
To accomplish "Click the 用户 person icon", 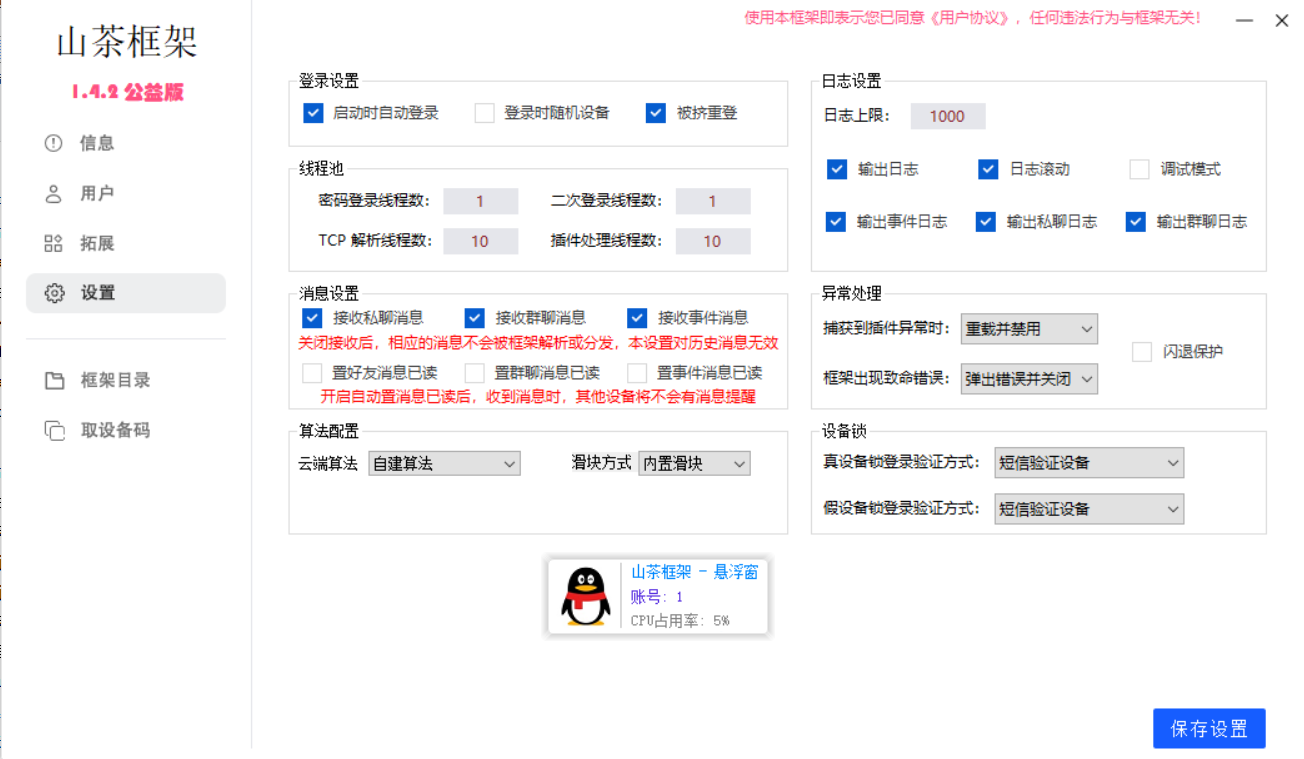I will [54, 193].
